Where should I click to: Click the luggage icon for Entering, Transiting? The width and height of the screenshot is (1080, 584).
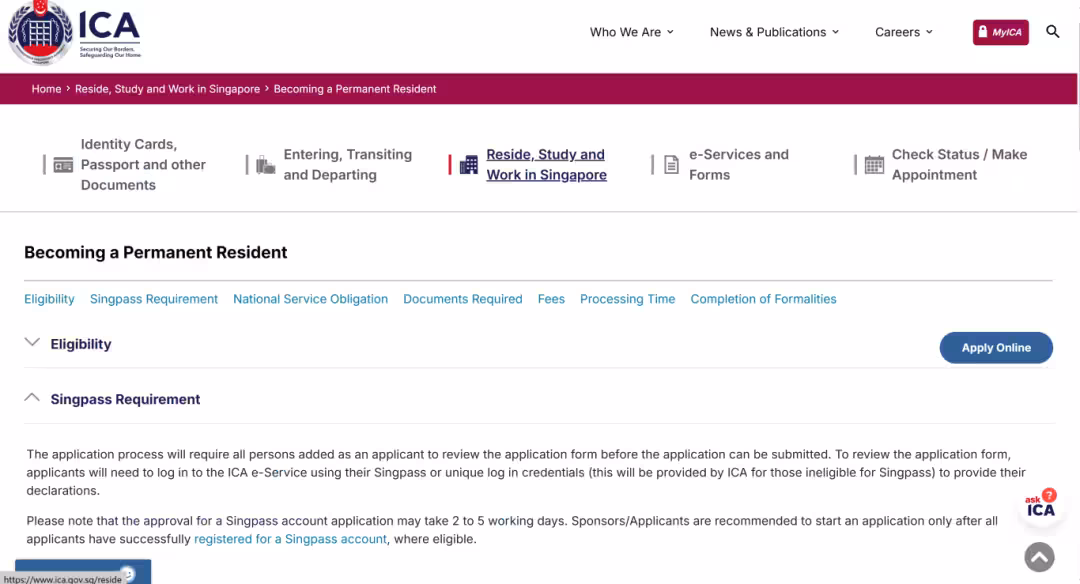[265, 165]
